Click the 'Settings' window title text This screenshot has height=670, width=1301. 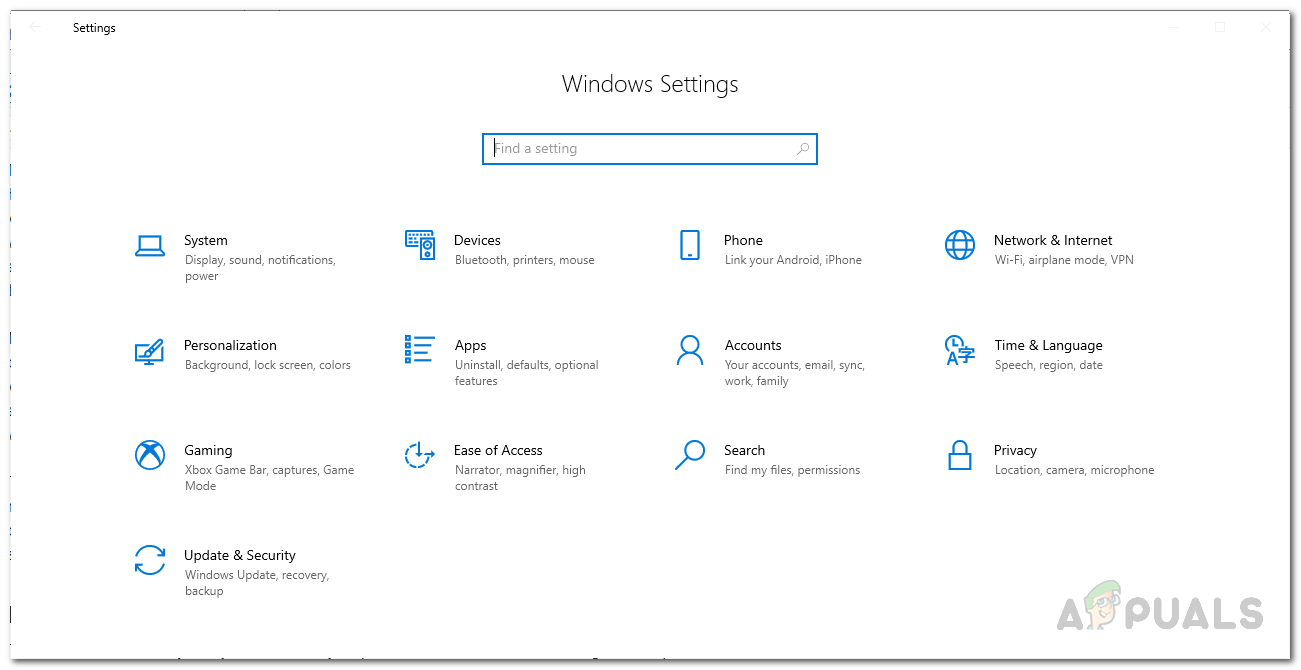[x=94, y=28]
